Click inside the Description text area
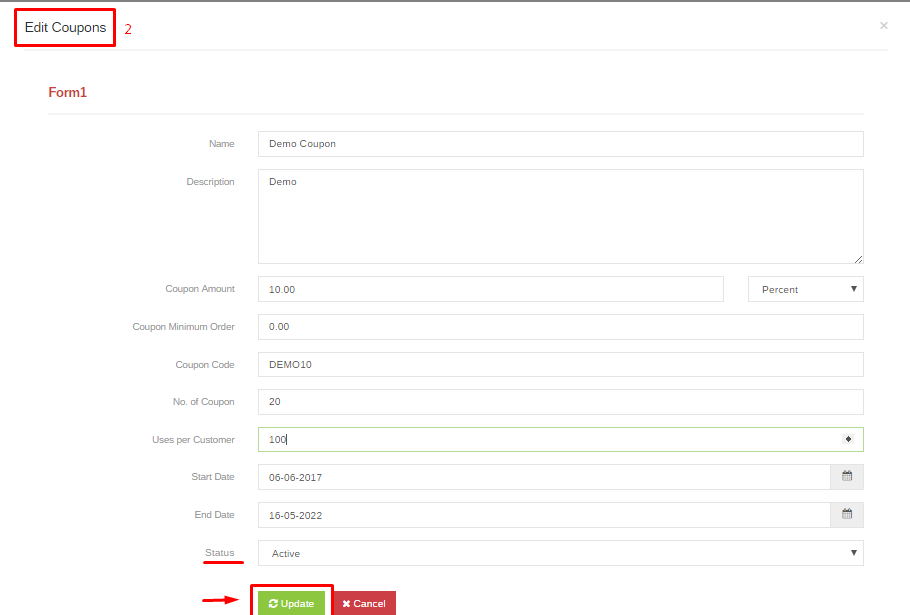Screen dimensions: 910x615 click(x=561, y=216)
